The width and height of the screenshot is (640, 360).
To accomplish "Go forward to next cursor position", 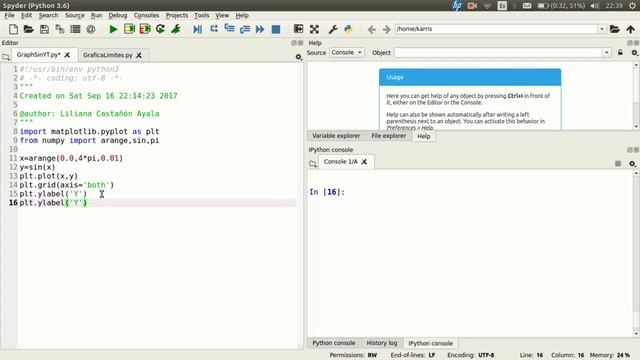I will [386, 29].
